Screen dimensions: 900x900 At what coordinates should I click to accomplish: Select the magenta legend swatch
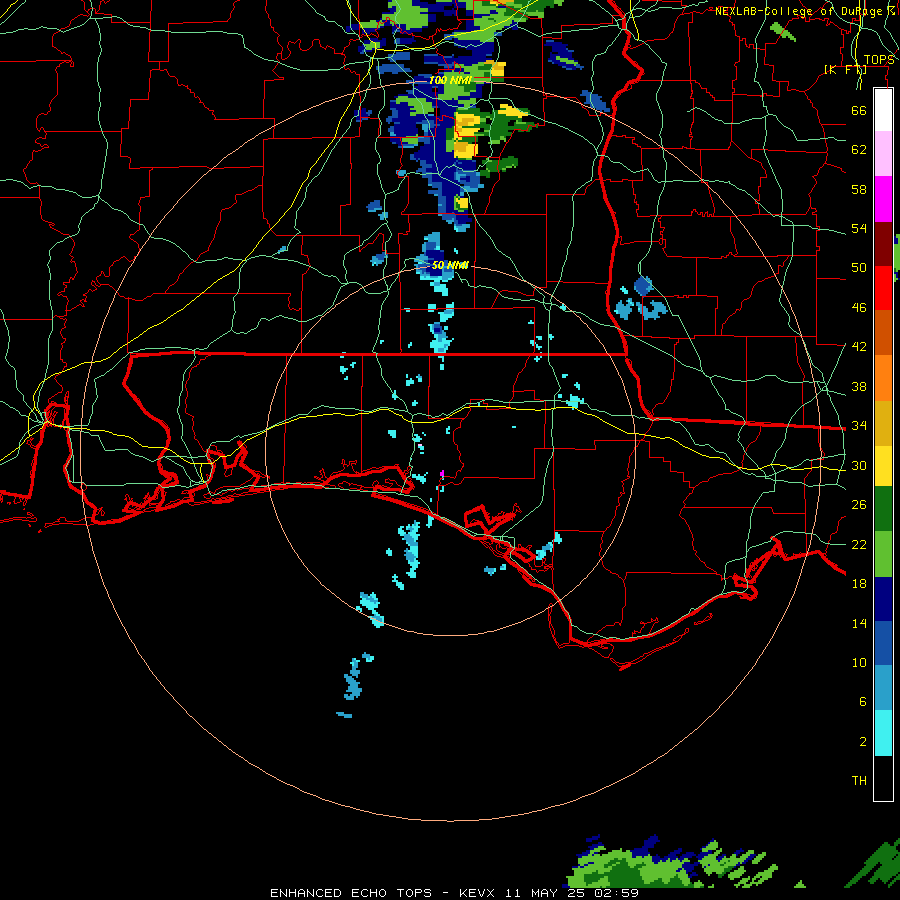883,199
